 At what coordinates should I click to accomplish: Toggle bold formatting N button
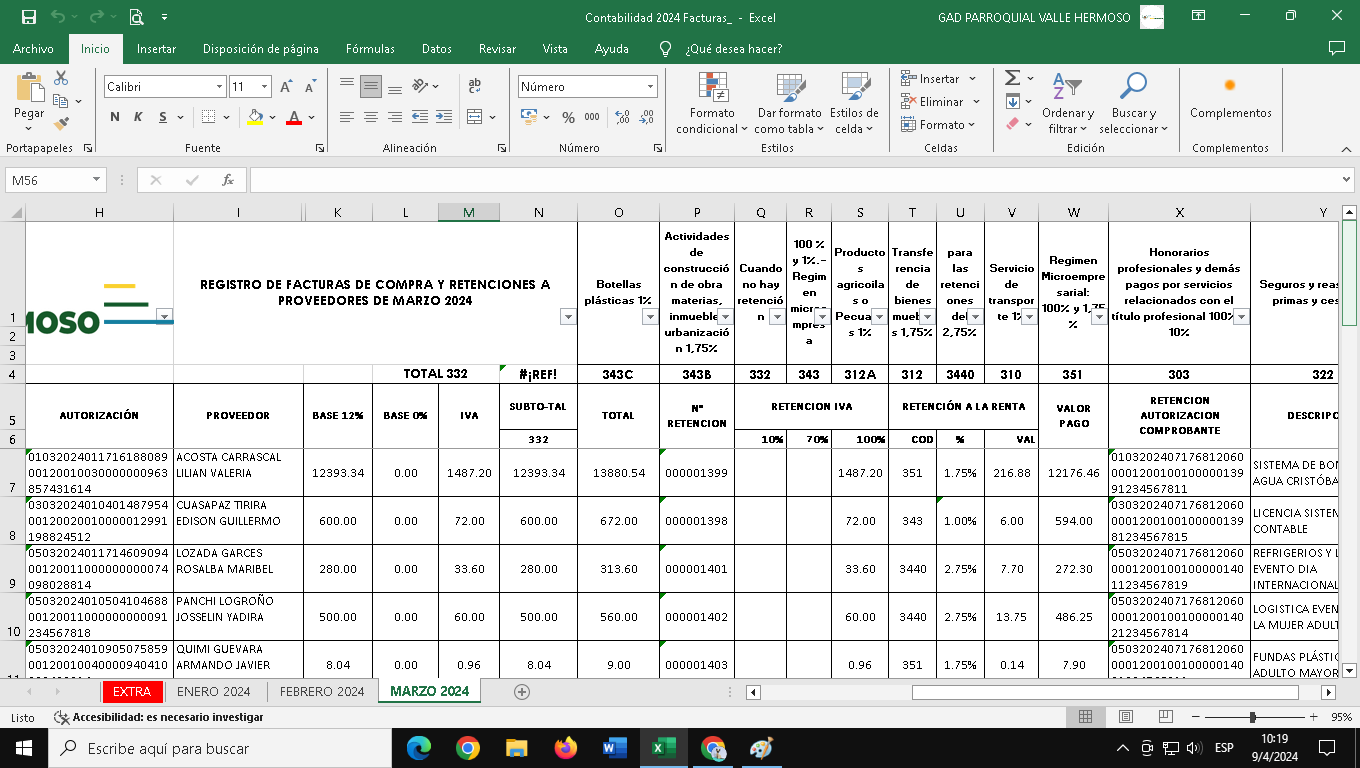coord(115,117)
